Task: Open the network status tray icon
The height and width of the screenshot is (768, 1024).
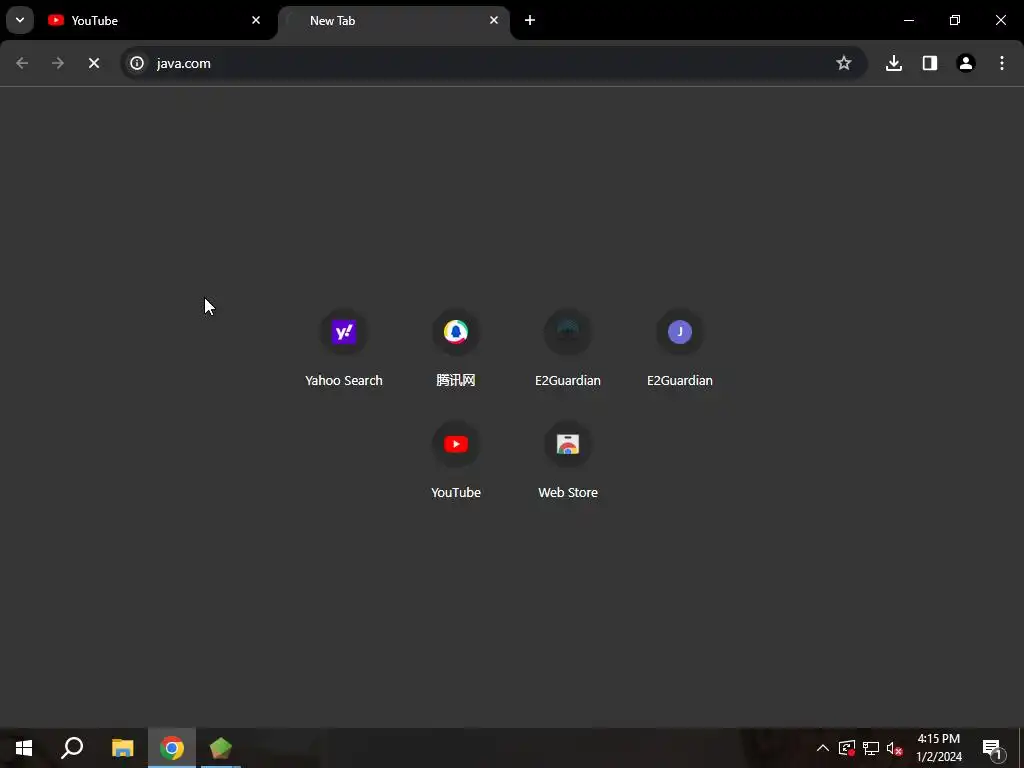Action: click(871, 748)
